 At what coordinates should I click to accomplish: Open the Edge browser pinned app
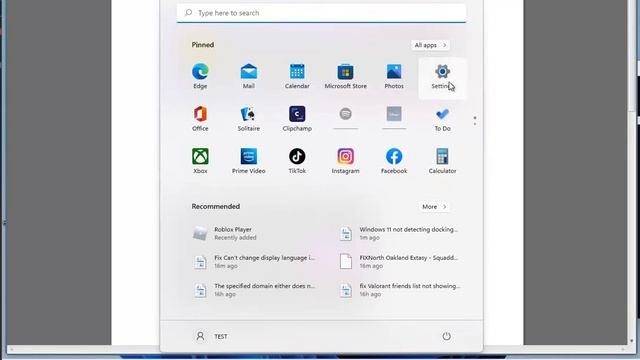[200, 77]
